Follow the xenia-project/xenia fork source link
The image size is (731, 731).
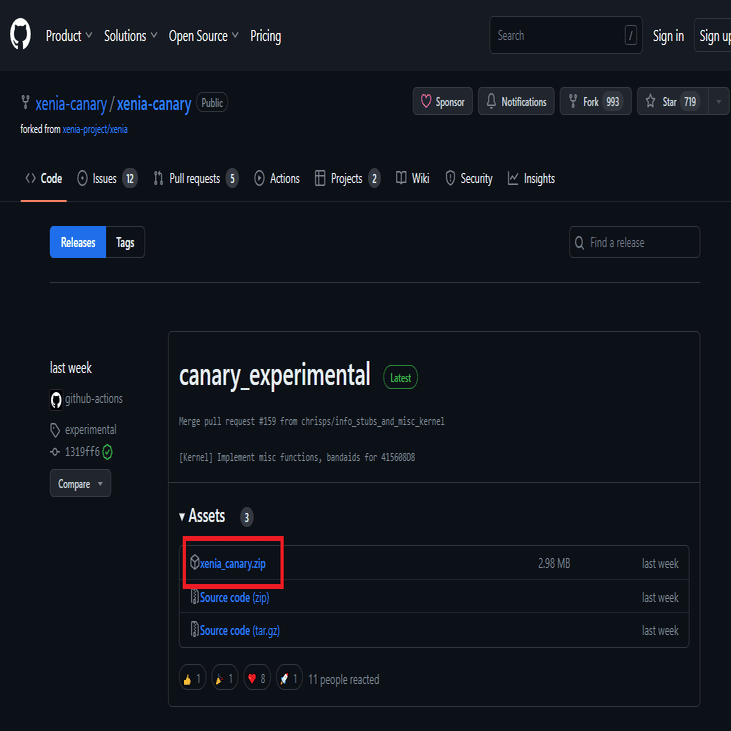(95, 129)
